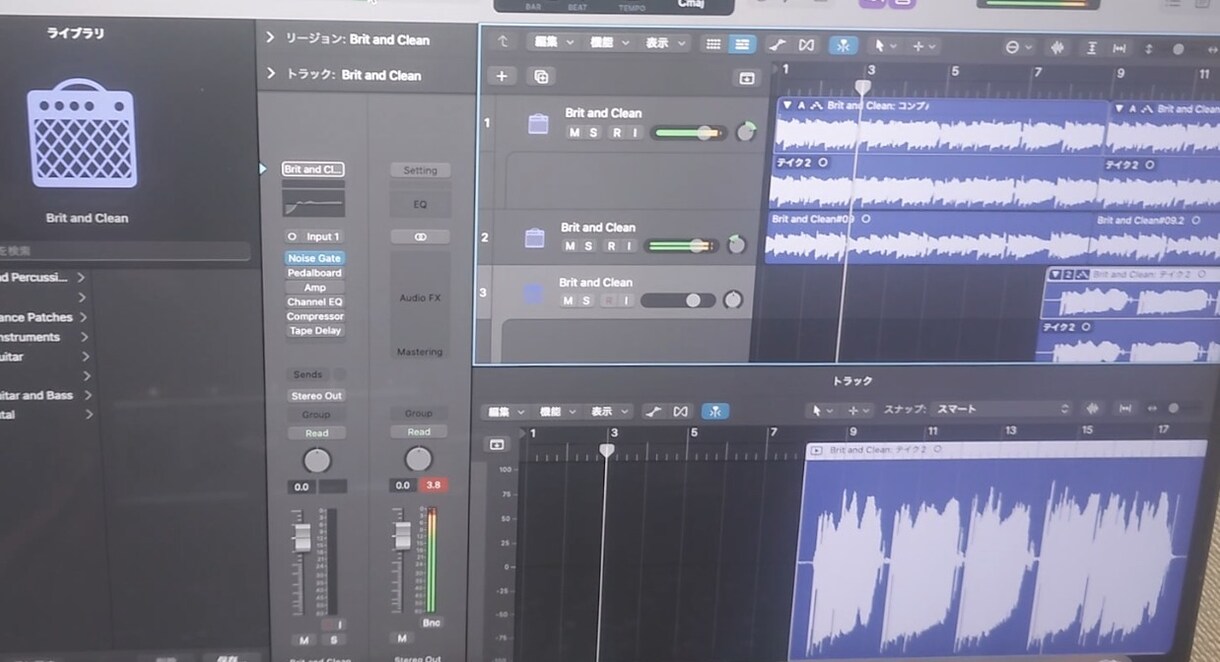The image size is (1220, 662).
Task: Solo track 1 Brit and Clean
Action: pyautogui.click(x=594, y=133)
